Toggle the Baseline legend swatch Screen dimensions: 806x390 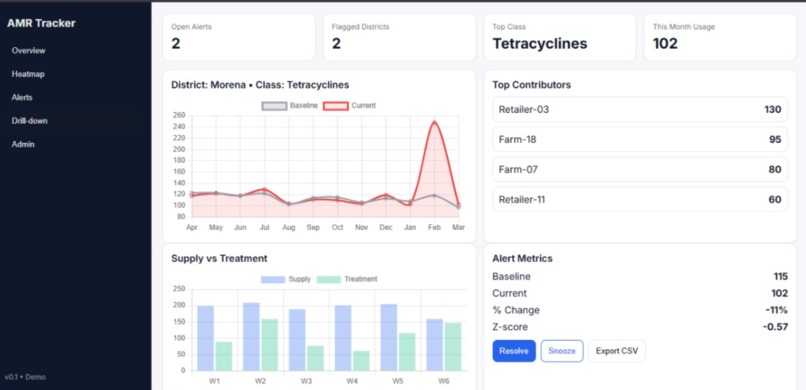[x=274, y=106]
